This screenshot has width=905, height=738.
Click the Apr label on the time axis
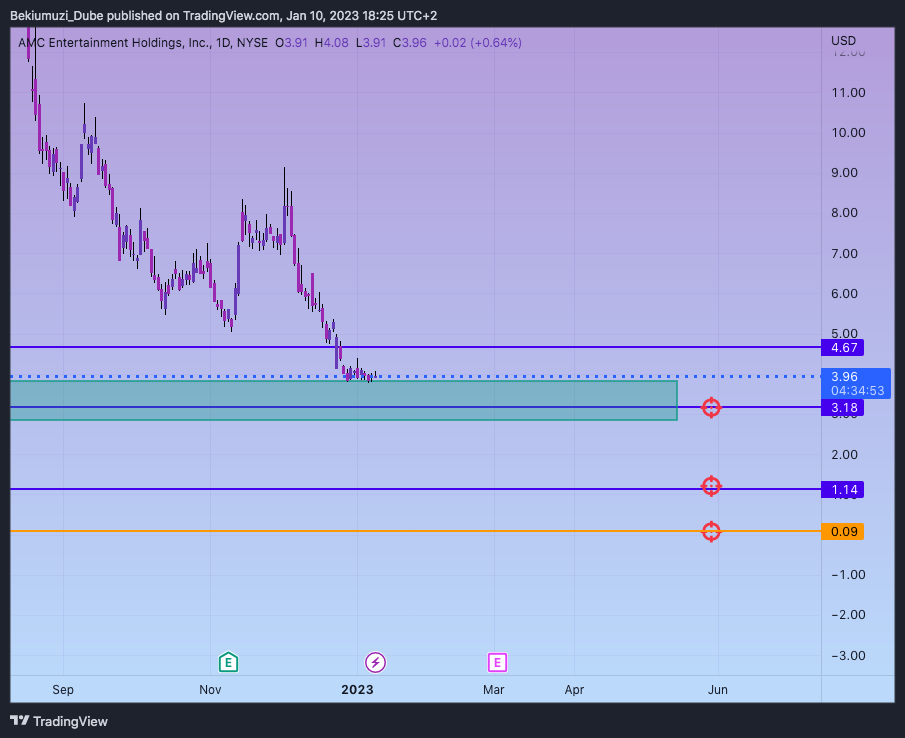click(574, 690)
